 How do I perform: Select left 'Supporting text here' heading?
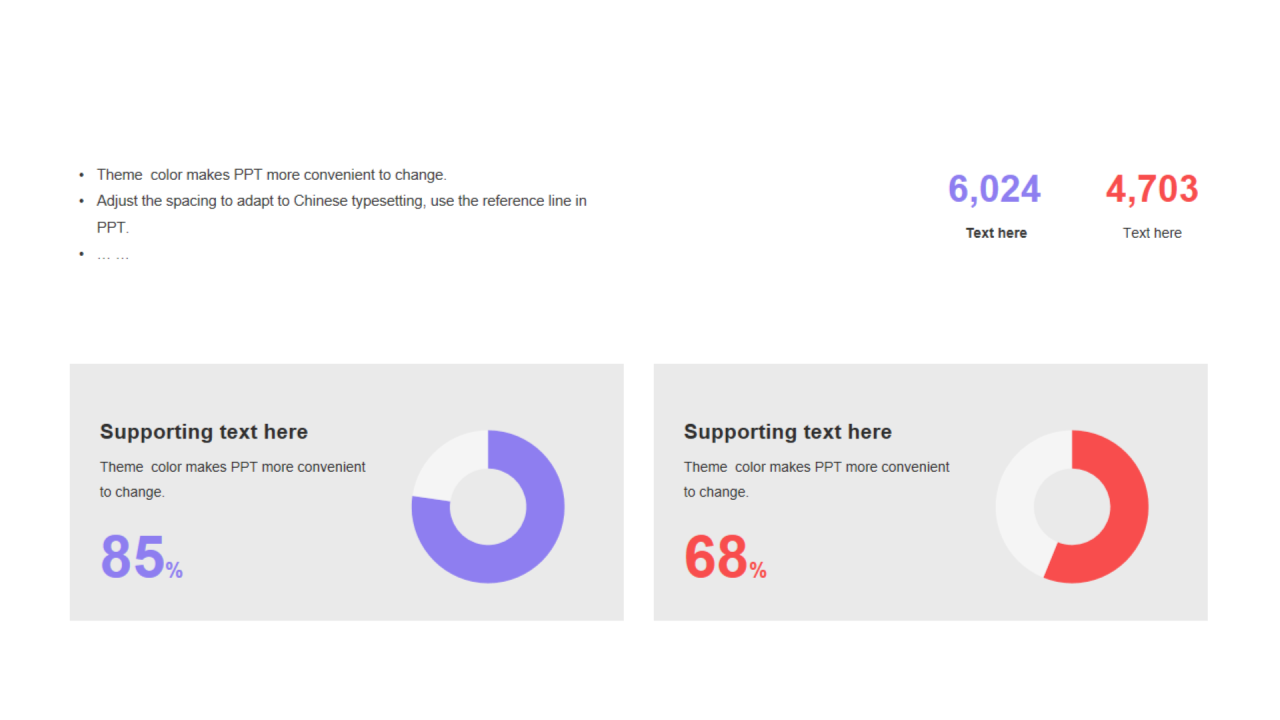click(204, 432)
